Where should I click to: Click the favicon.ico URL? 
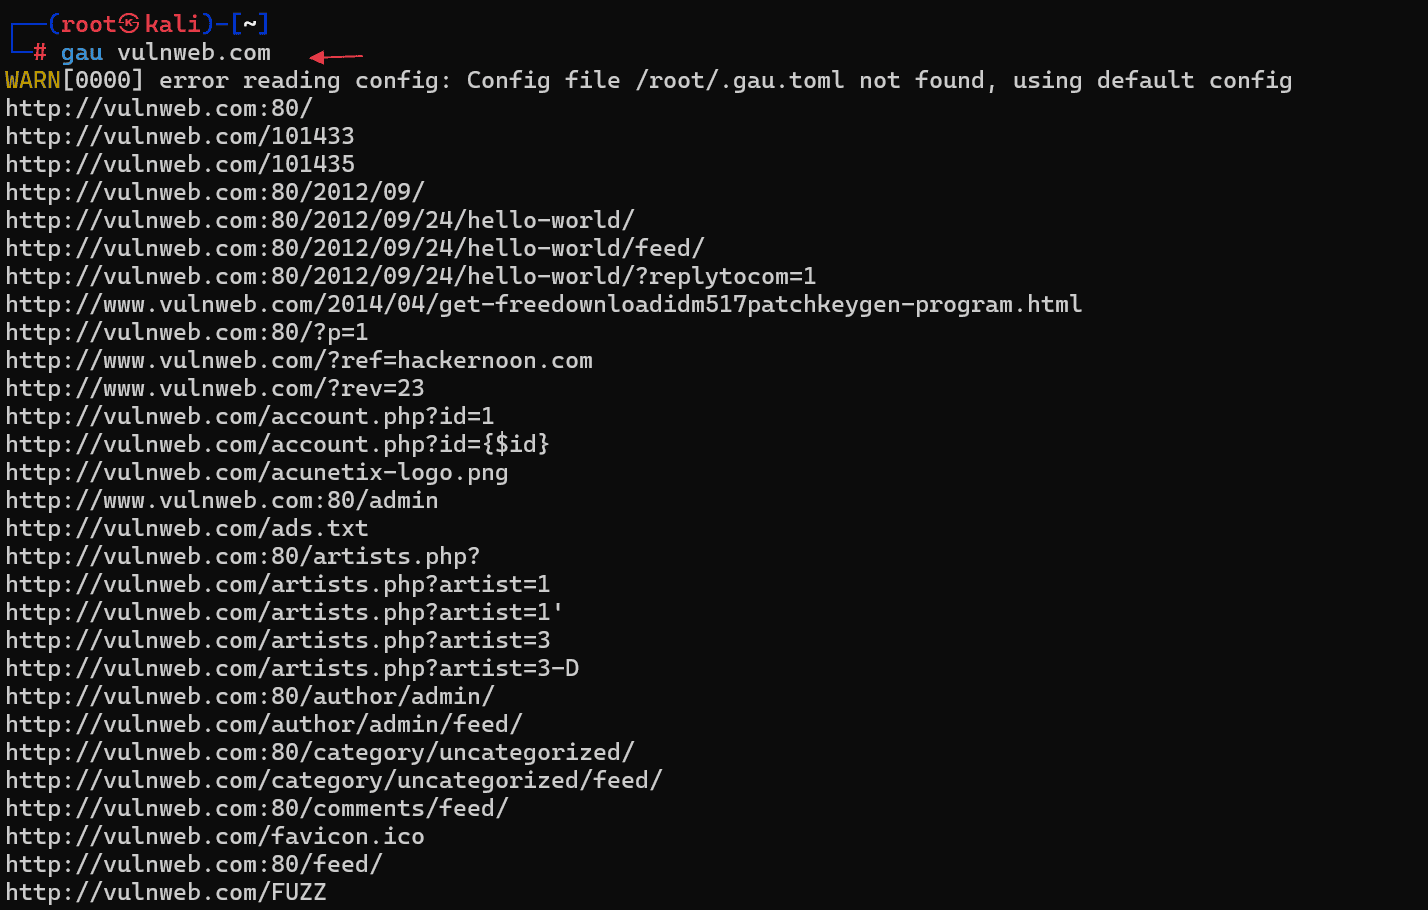215,836
